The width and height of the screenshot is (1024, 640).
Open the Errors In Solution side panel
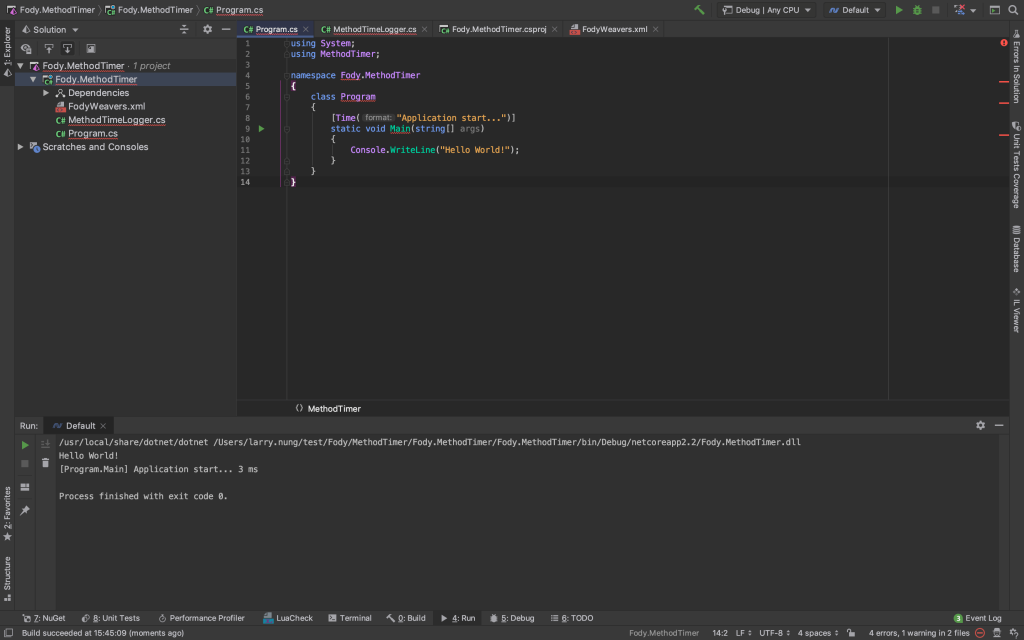(x=1016, y=66)
